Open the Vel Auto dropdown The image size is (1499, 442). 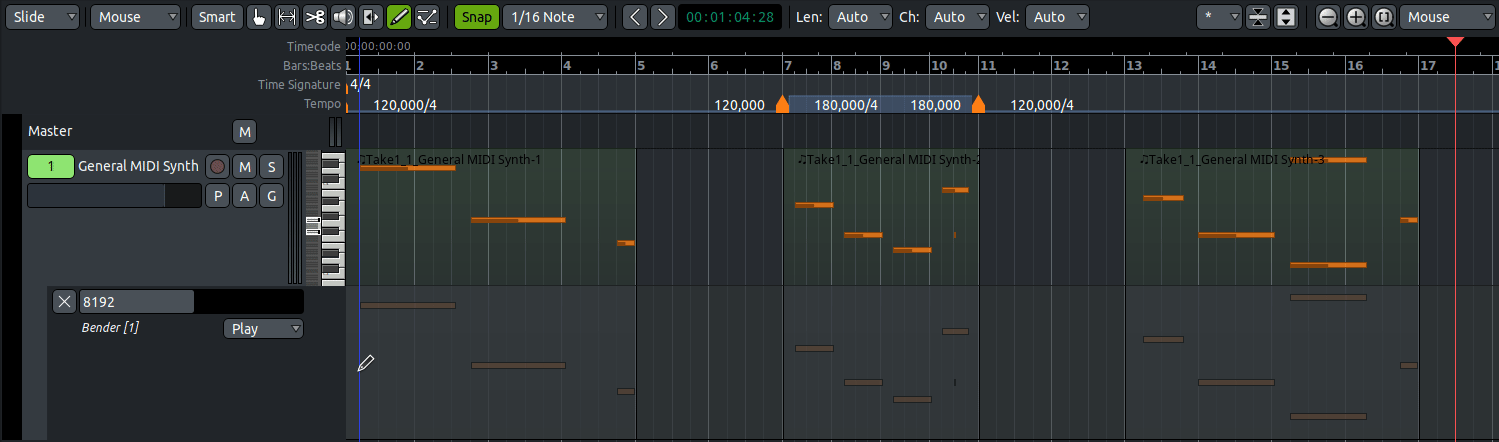[x=1059, y=17]
